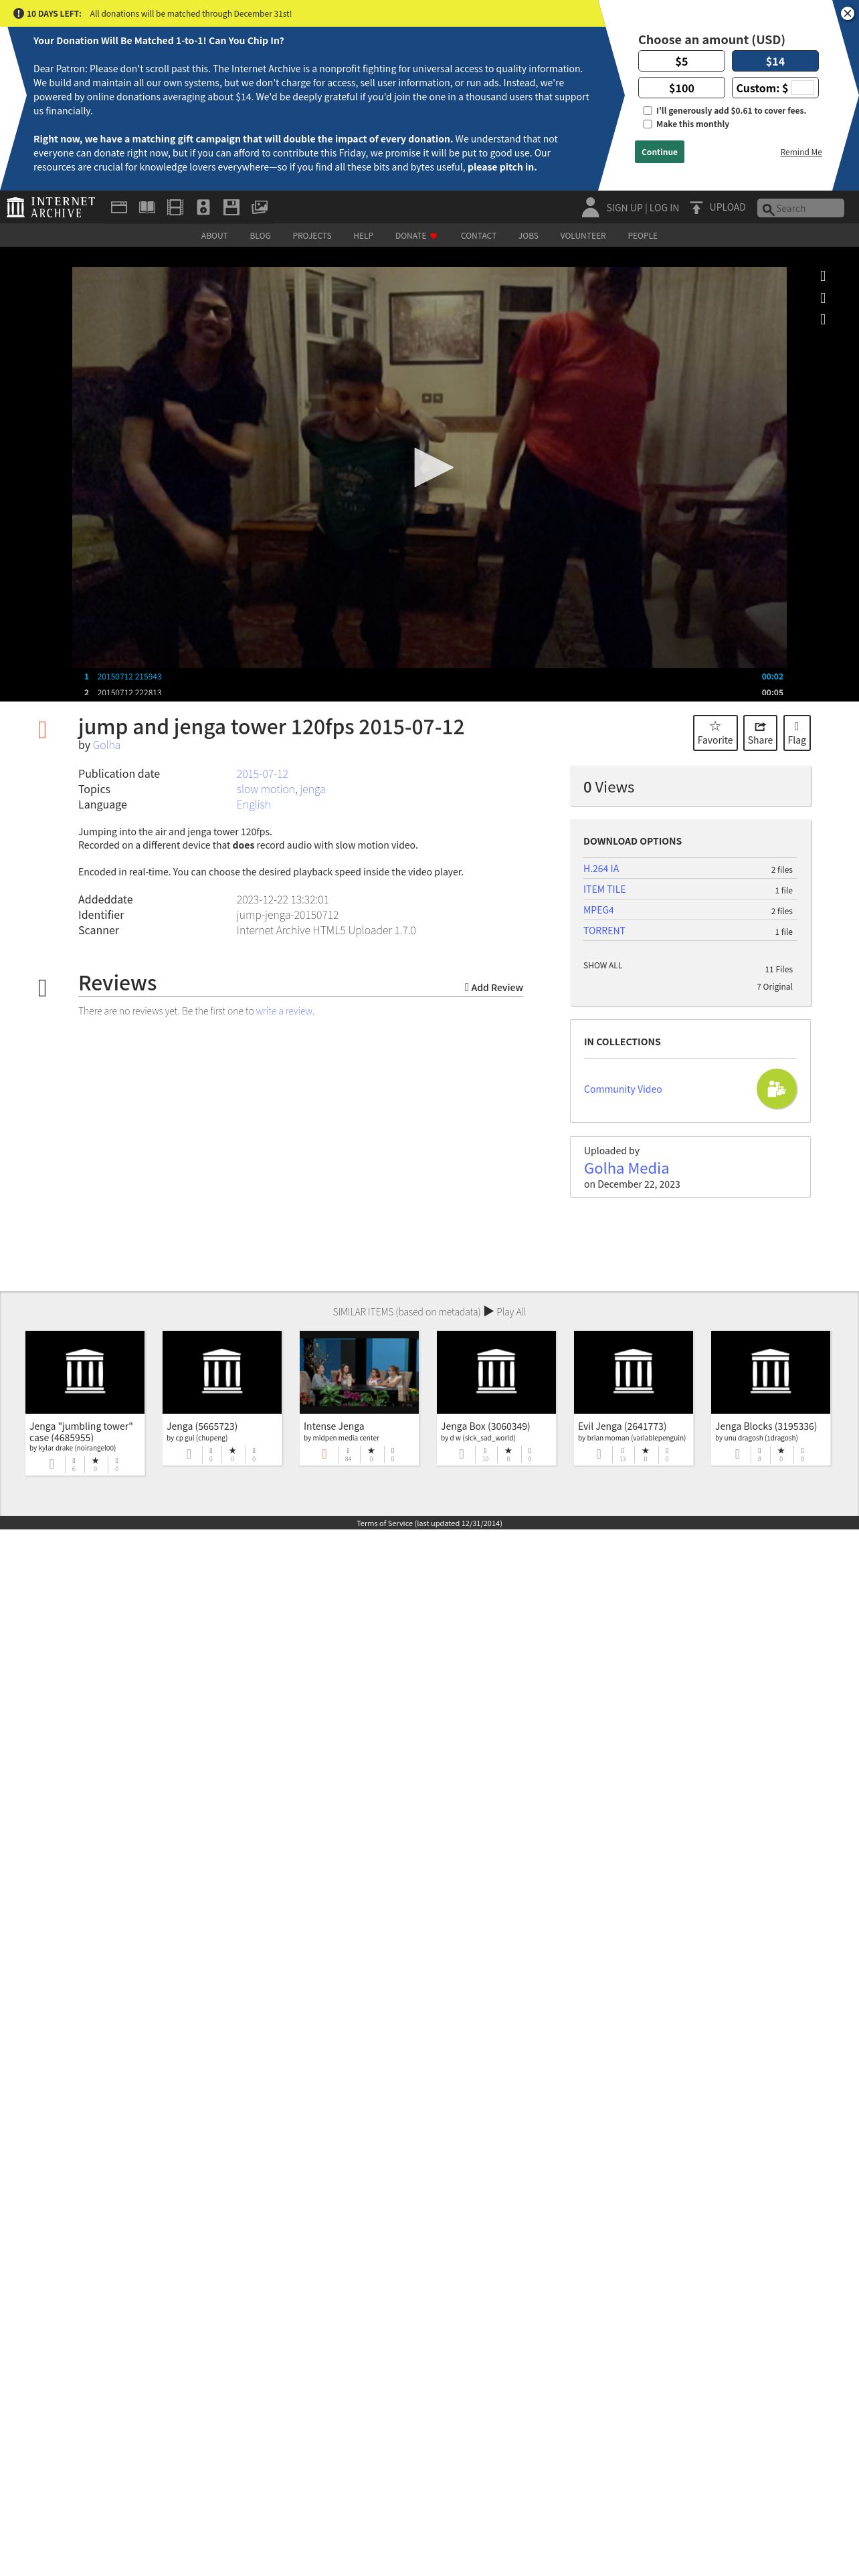Open the Blog menu item
Screen dimensions: 859x2576
260,236
